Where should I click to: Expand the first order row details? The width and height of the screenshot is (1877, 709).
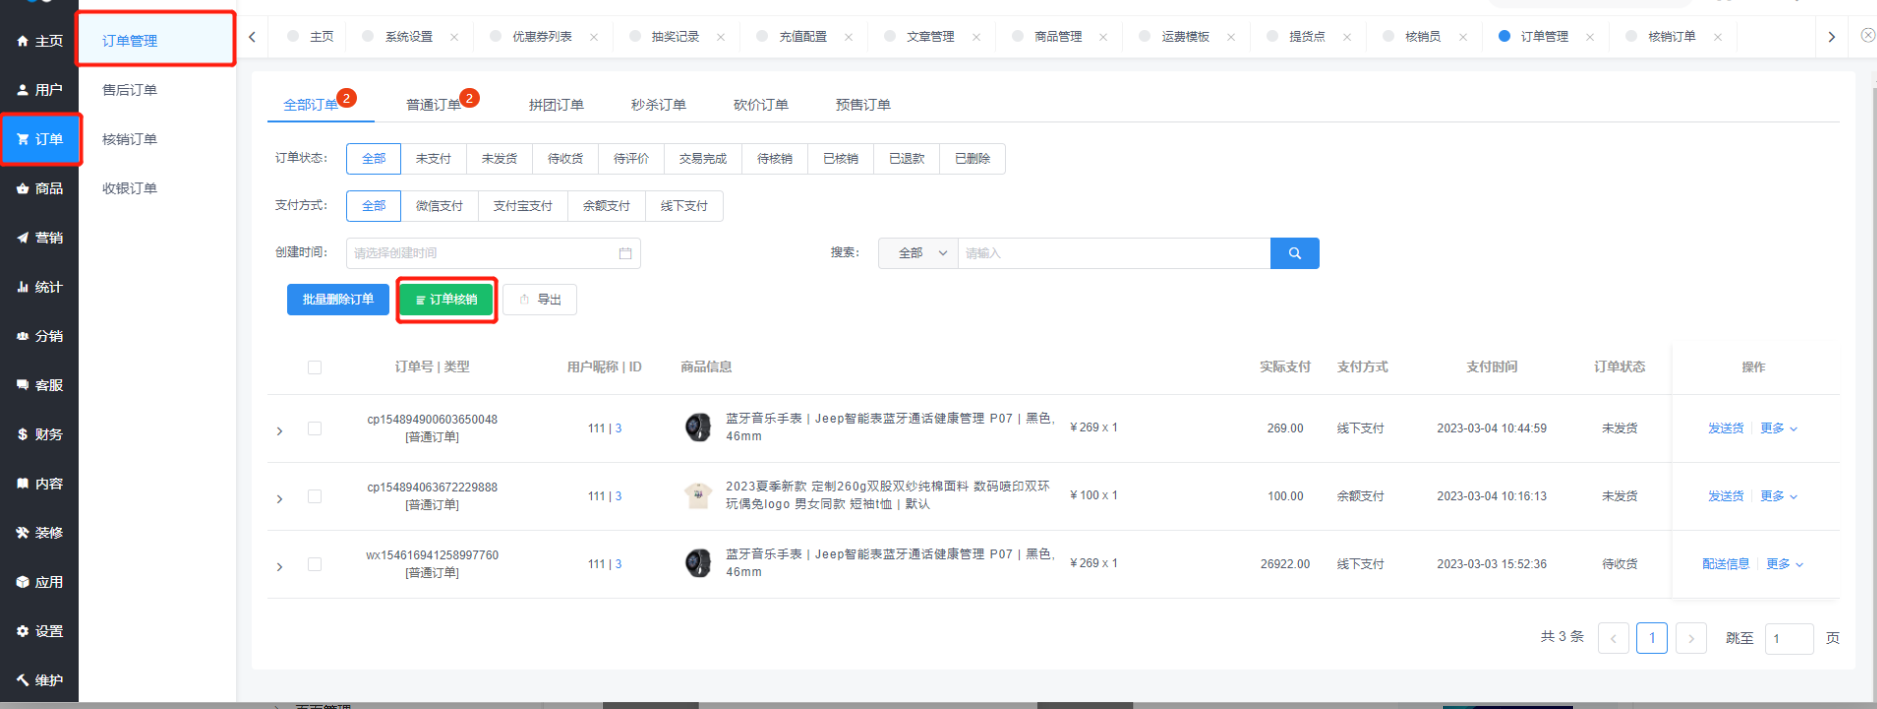[280, 430]
